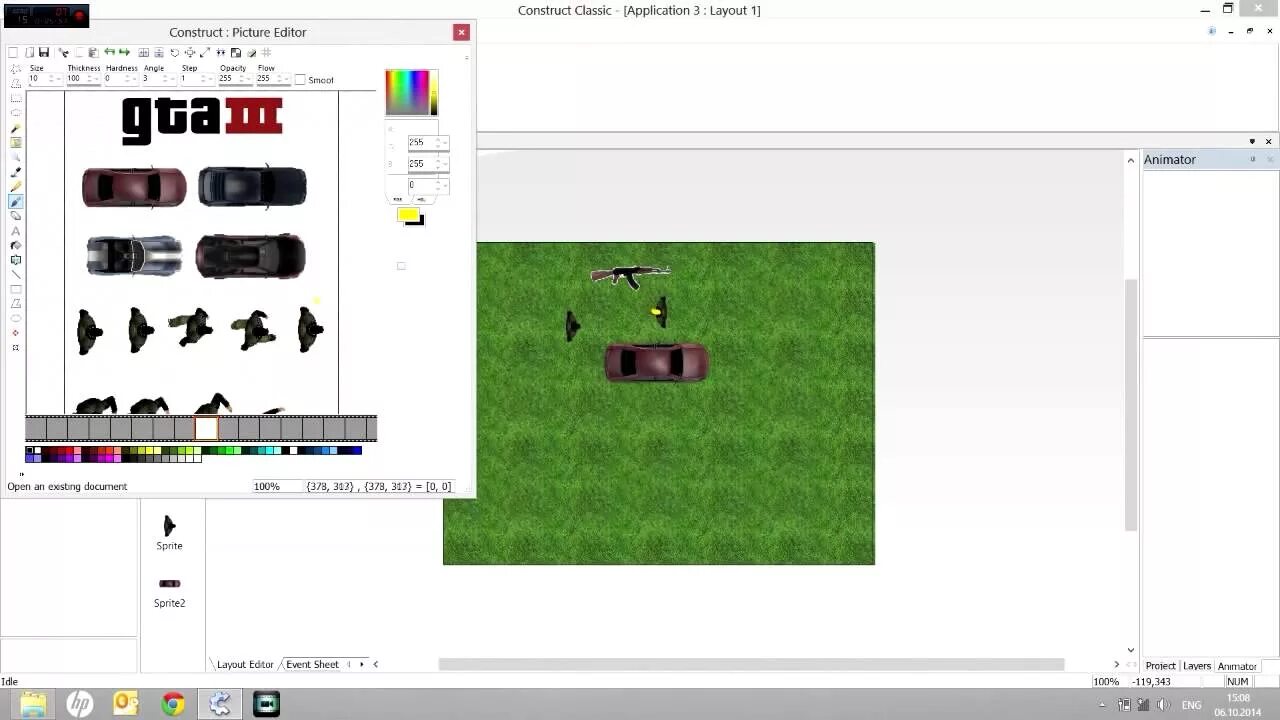The image size is (1280, 720).
Task: Click the ENG language indicator in system tray
Action: [1191, 705]
